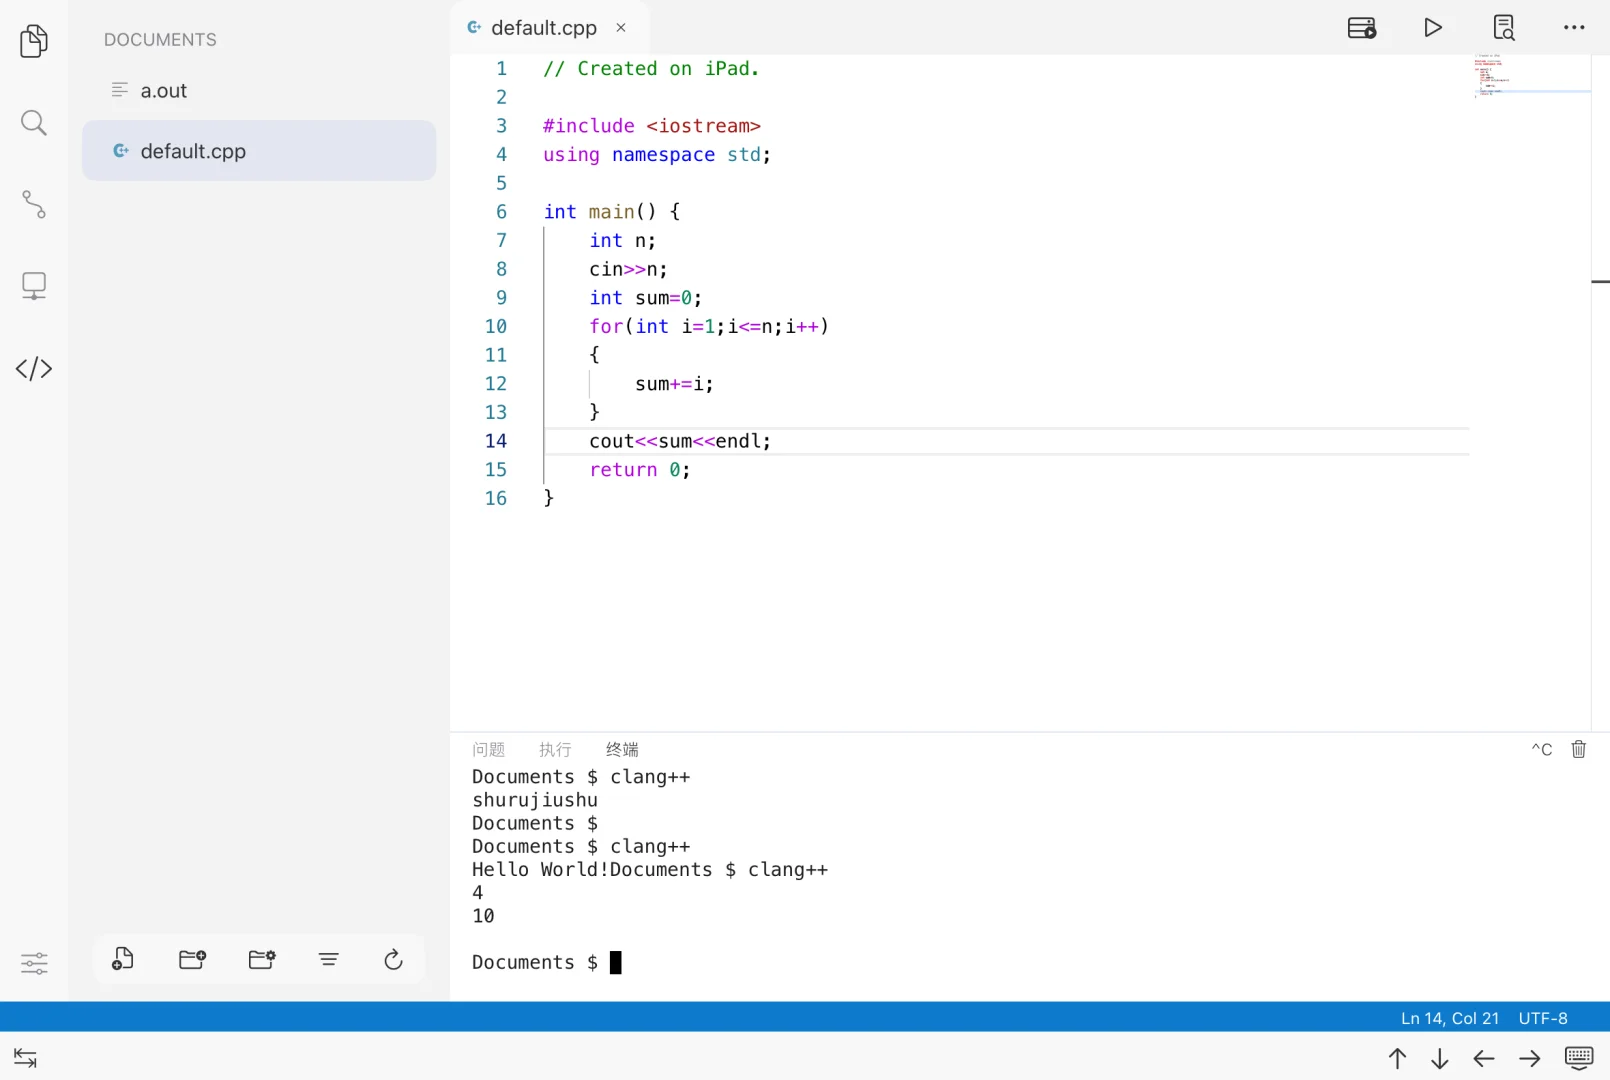Click the 'int main() {' line
1610x1080 pixels.
612,212
